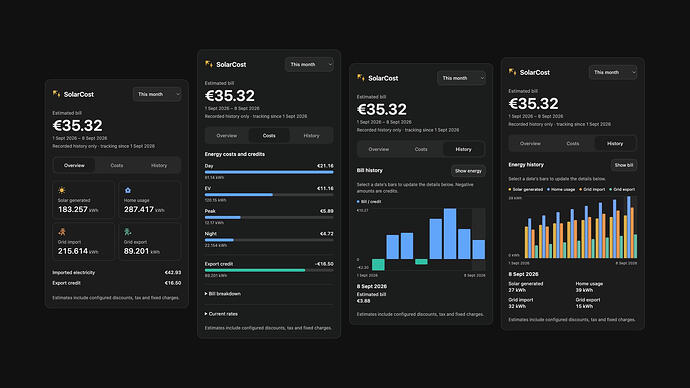Click the Estimated bill €3.88 value

(x=363, y=301)
